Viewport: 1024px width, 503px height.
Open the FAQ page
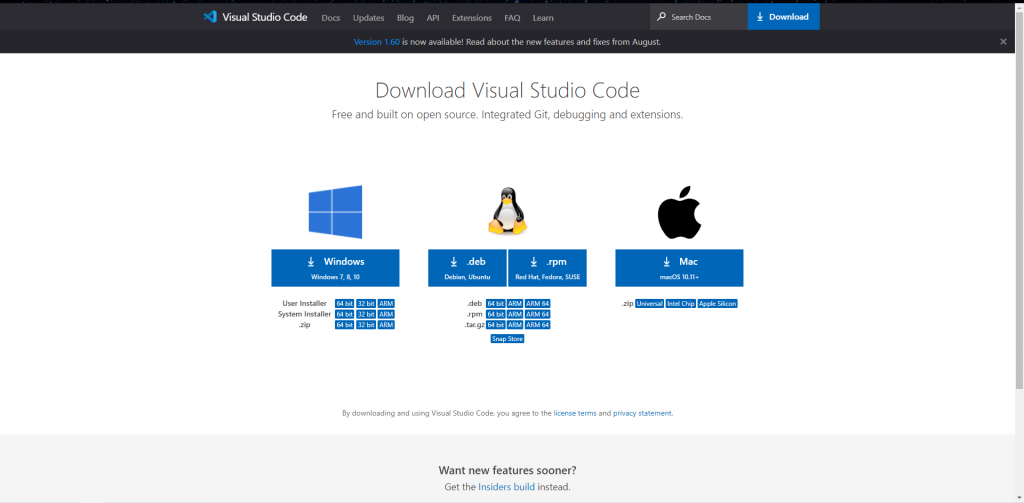click(512, 18)
